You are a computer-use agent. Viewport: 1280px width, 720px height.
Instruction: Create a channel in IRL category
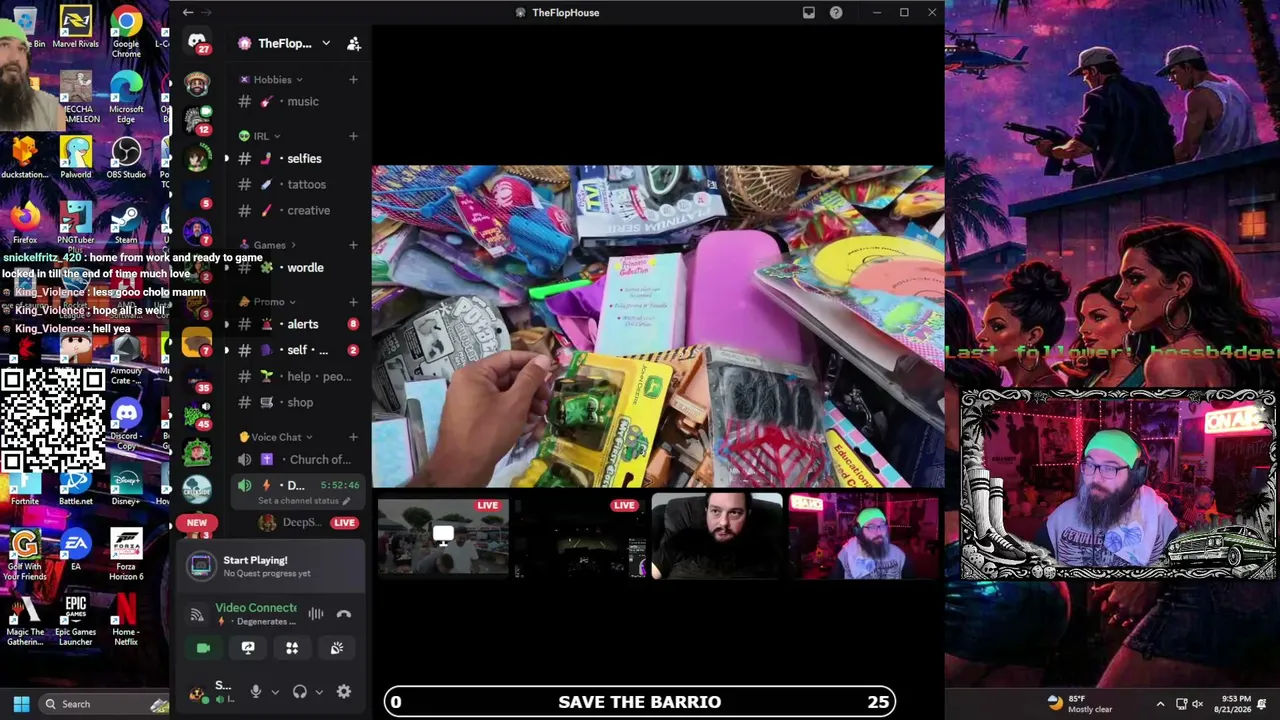tap(353, 136)
